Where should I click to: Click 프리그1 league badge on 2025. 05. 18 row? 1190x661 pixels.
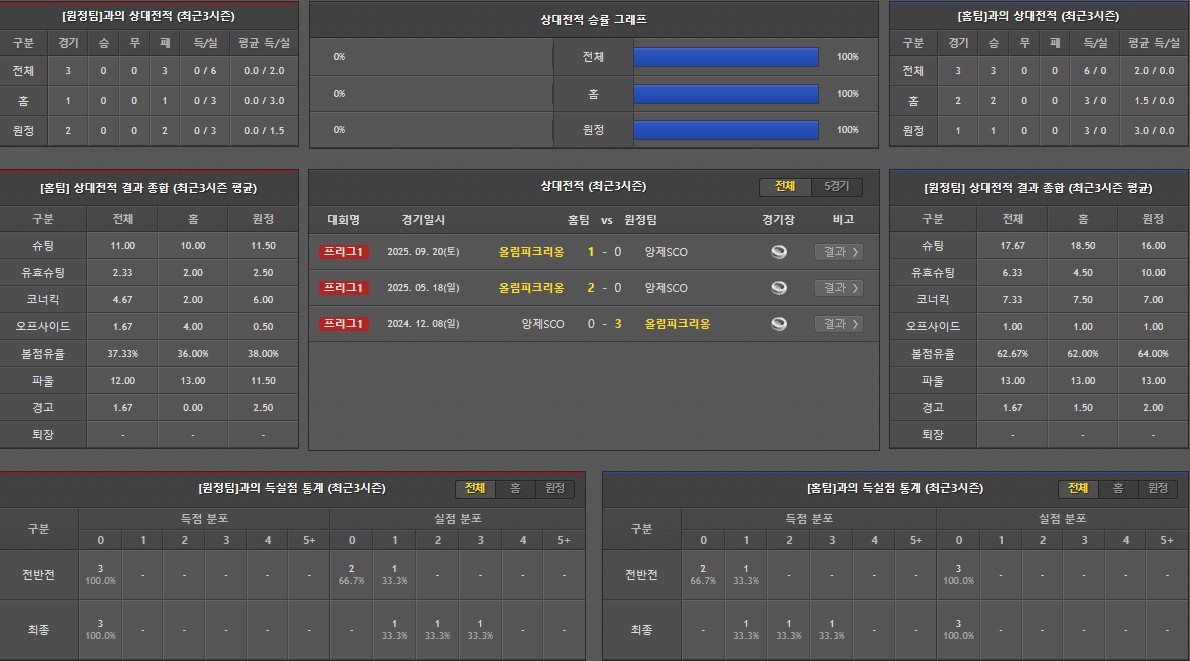(344, 288)
